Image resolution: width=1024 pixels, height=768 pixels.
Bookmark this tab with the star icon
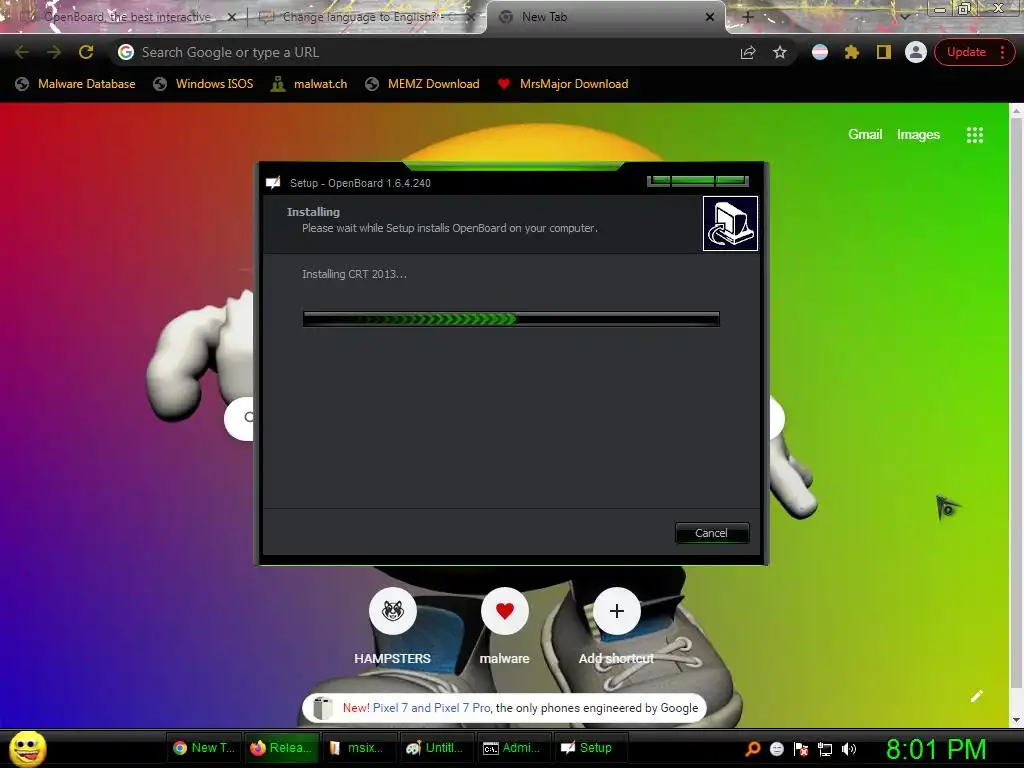pos(780,52)
